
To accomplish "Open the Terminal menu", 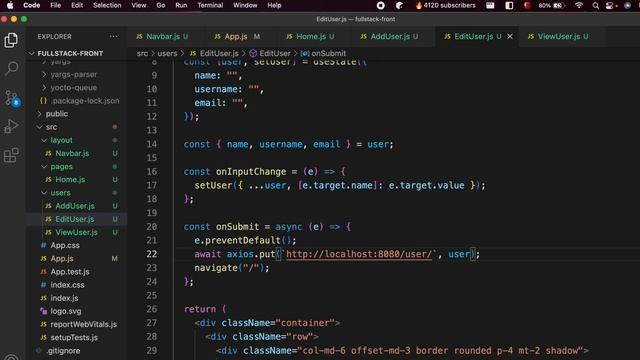I will [210, 5].
